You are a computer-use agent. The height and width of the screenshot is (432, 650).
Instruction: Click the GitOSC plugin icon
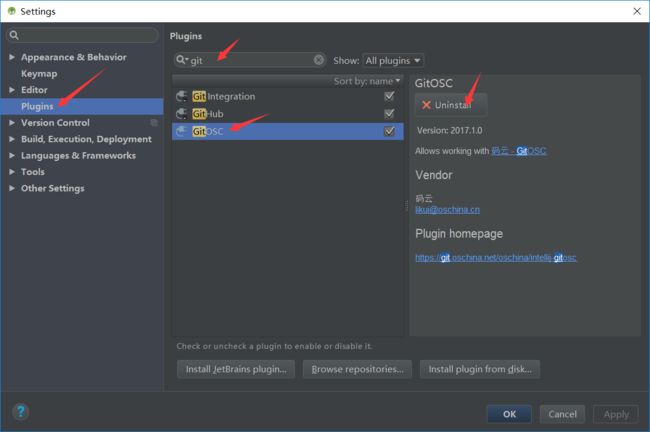182,131
